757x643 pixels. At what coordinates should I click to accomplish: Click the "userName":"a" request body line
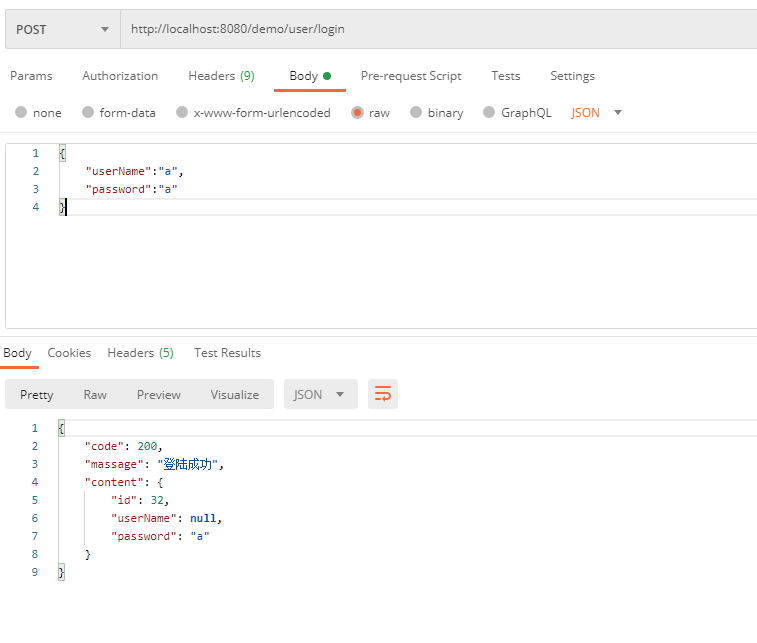click(134, 171)
